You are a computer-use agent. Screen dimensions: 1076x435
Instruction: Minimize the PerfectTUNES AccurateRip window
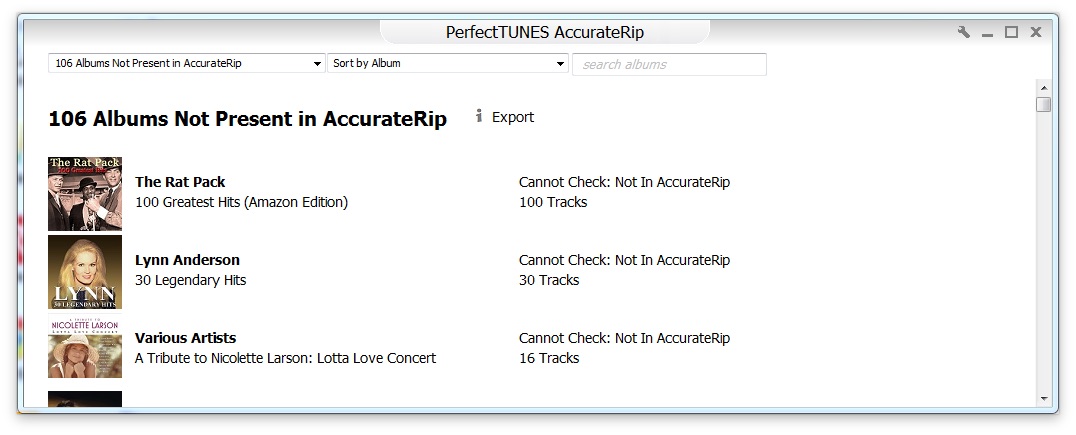tap(988, 33)
